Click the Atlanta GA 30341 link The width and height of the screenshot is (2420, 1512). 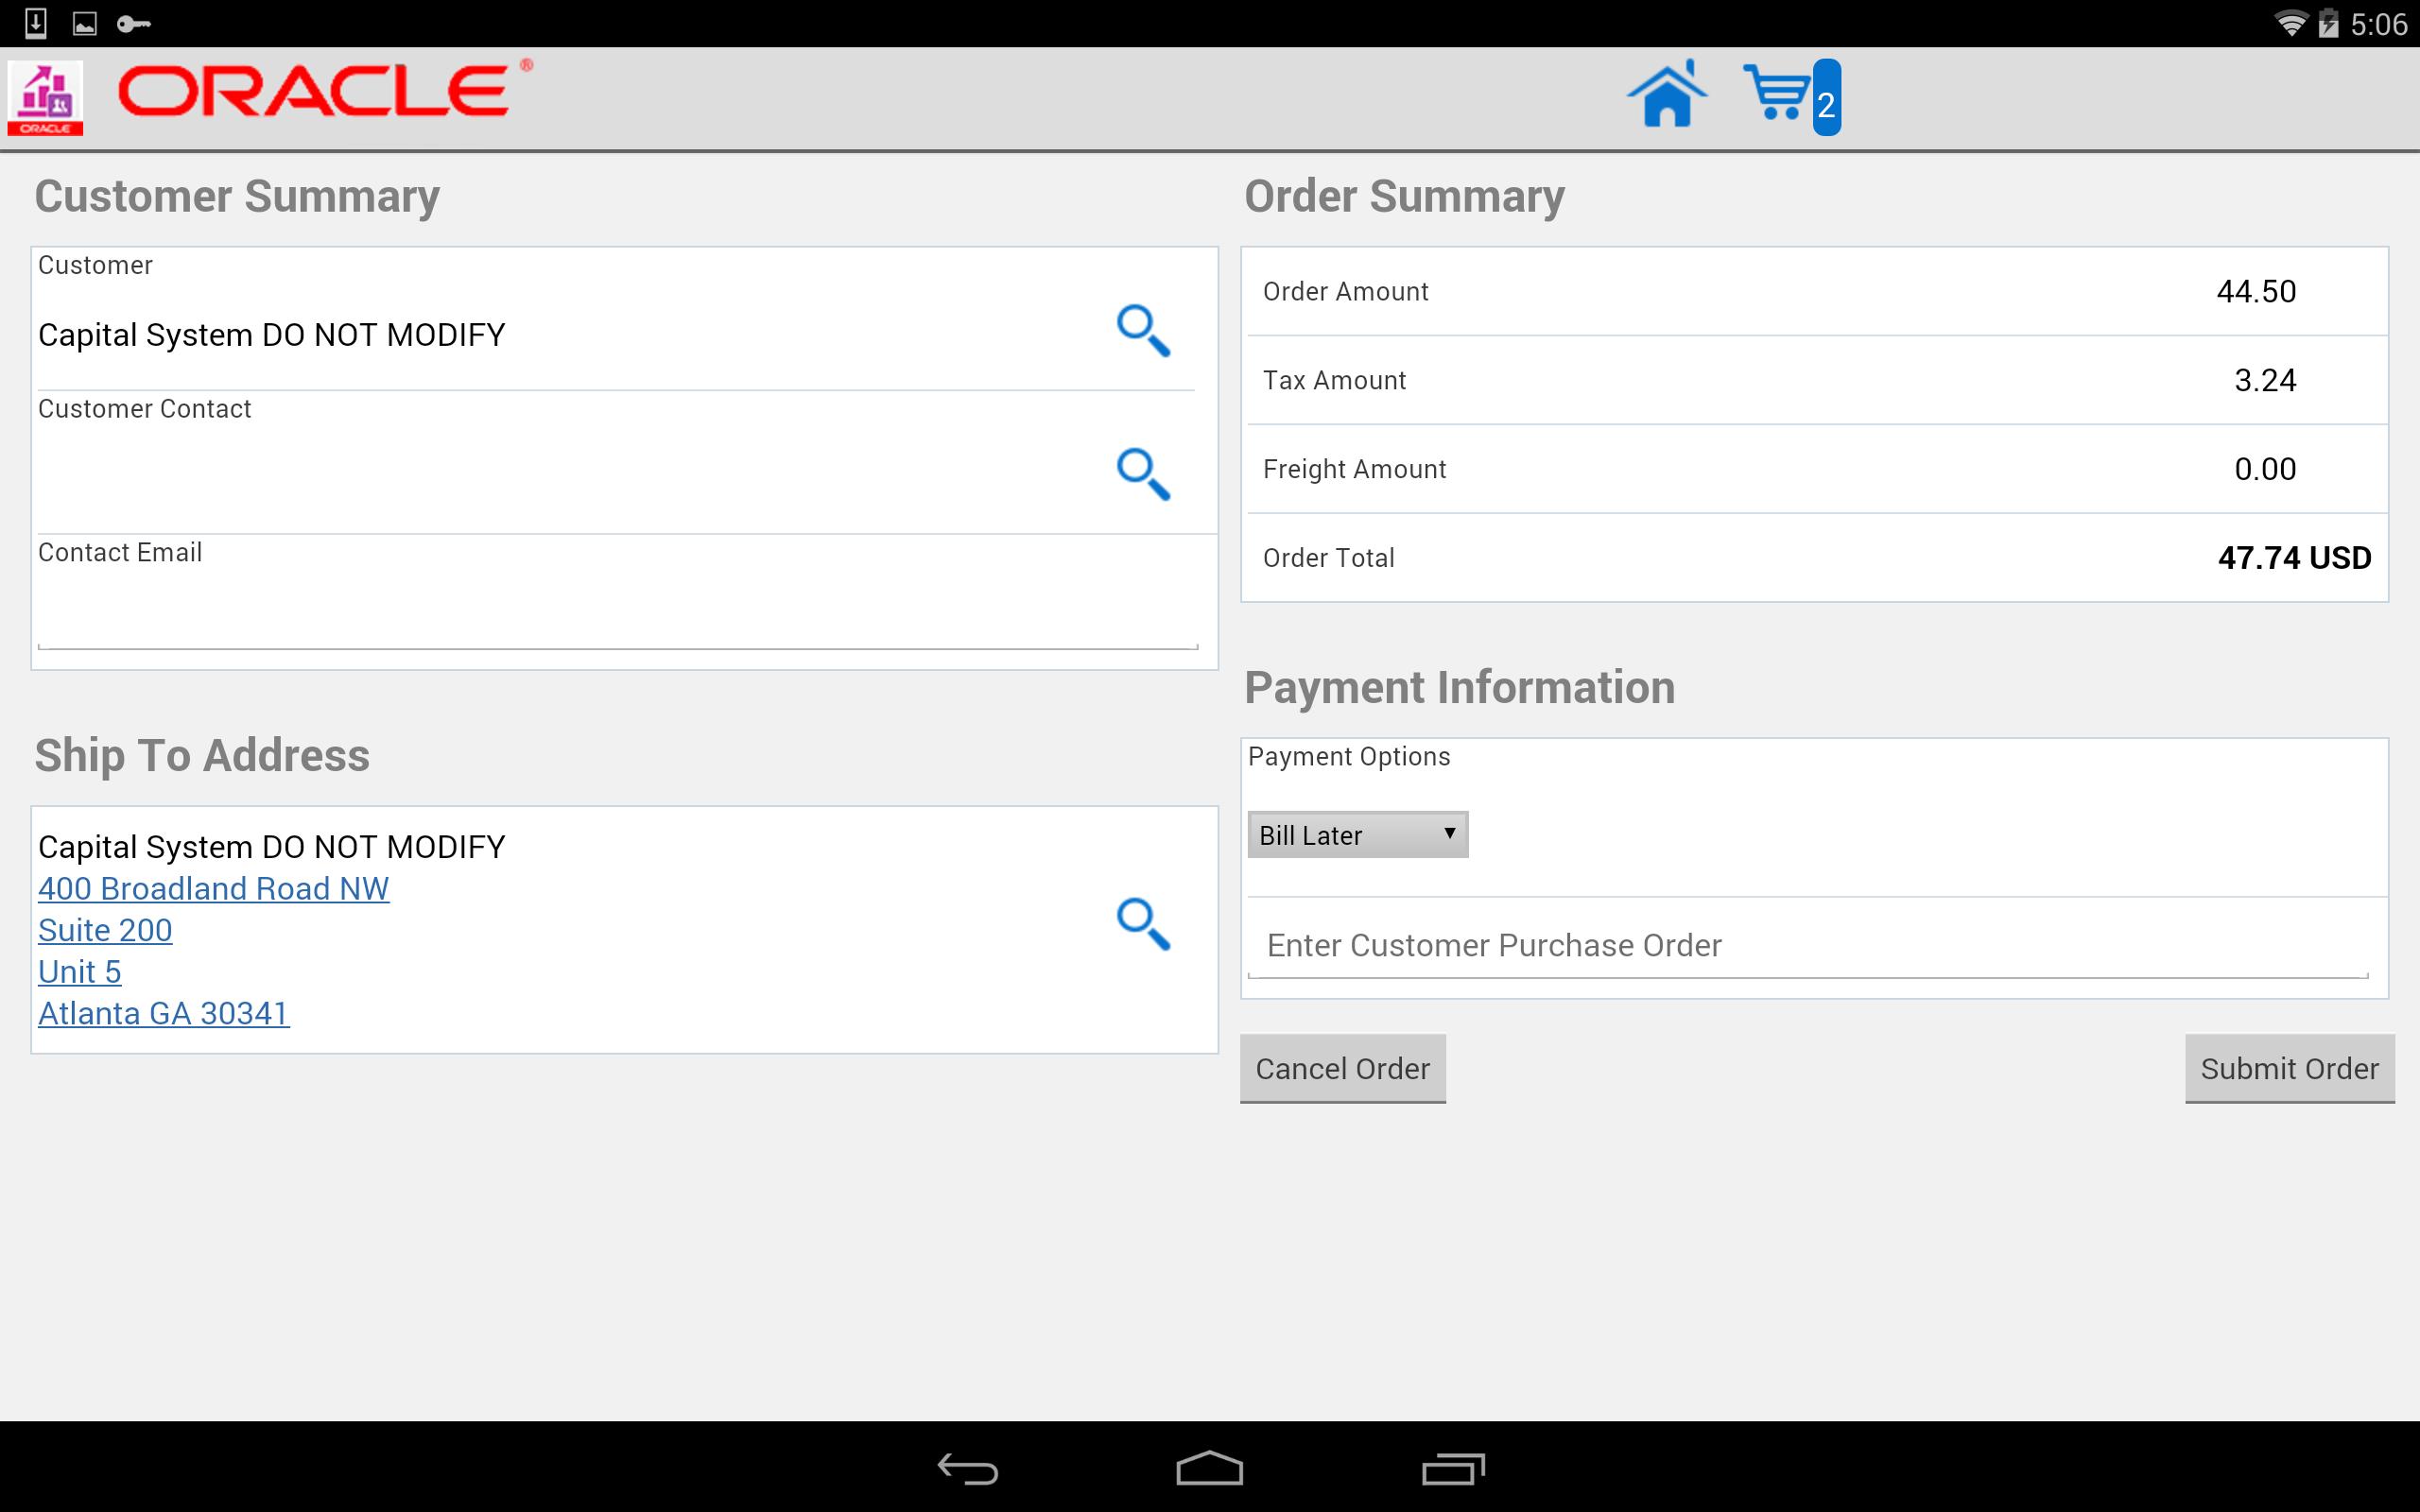(x=163, y=1012)
